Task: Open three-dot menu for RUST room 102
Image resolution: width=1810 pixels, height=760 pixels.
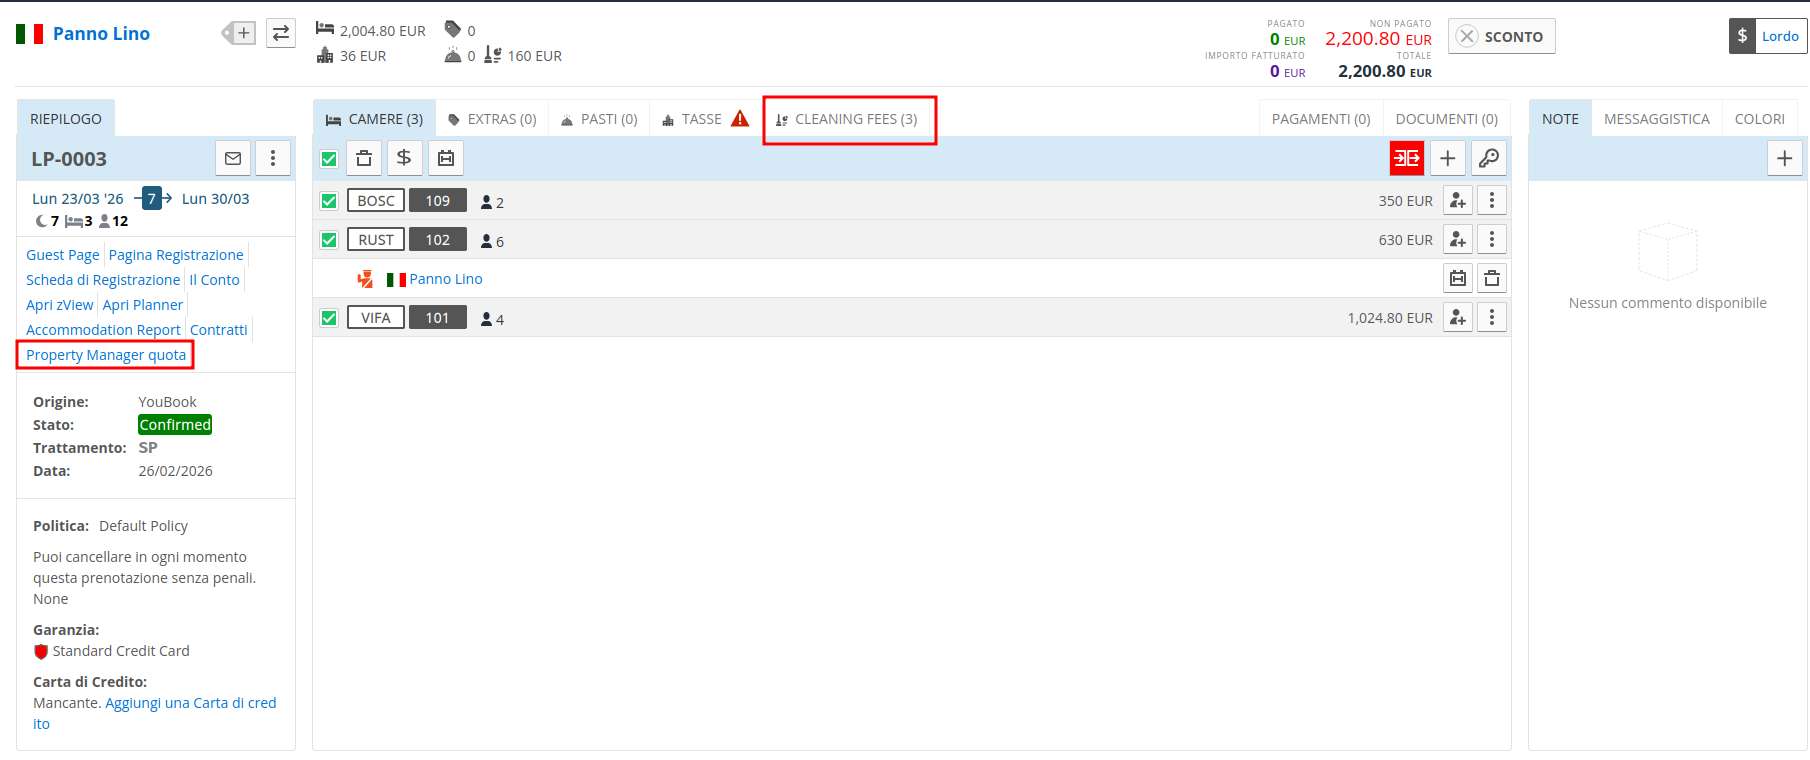Action: coord(1491,240)
